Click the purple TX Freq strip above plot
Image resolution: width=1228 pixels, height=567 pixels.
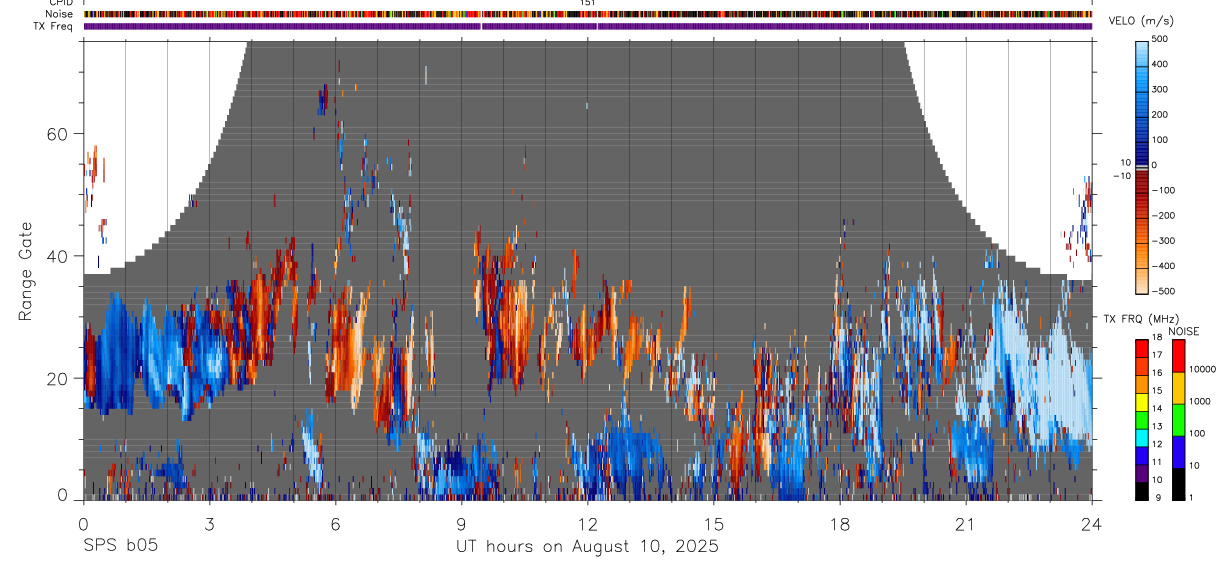[x=588, y=26]
